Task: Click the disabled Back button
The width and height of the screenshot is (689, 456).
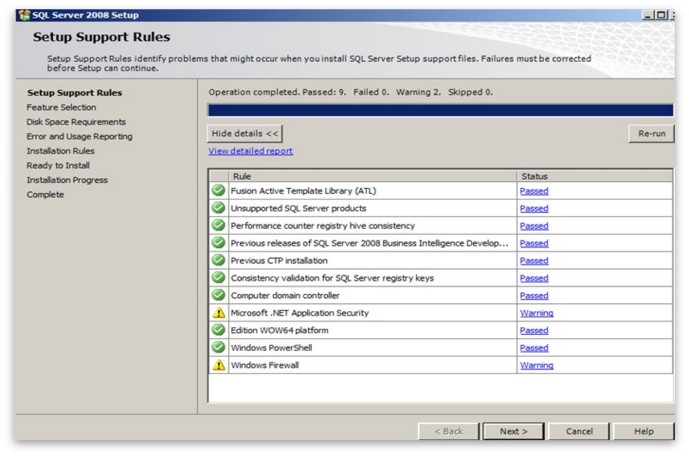Action: [x=449, y=431]
